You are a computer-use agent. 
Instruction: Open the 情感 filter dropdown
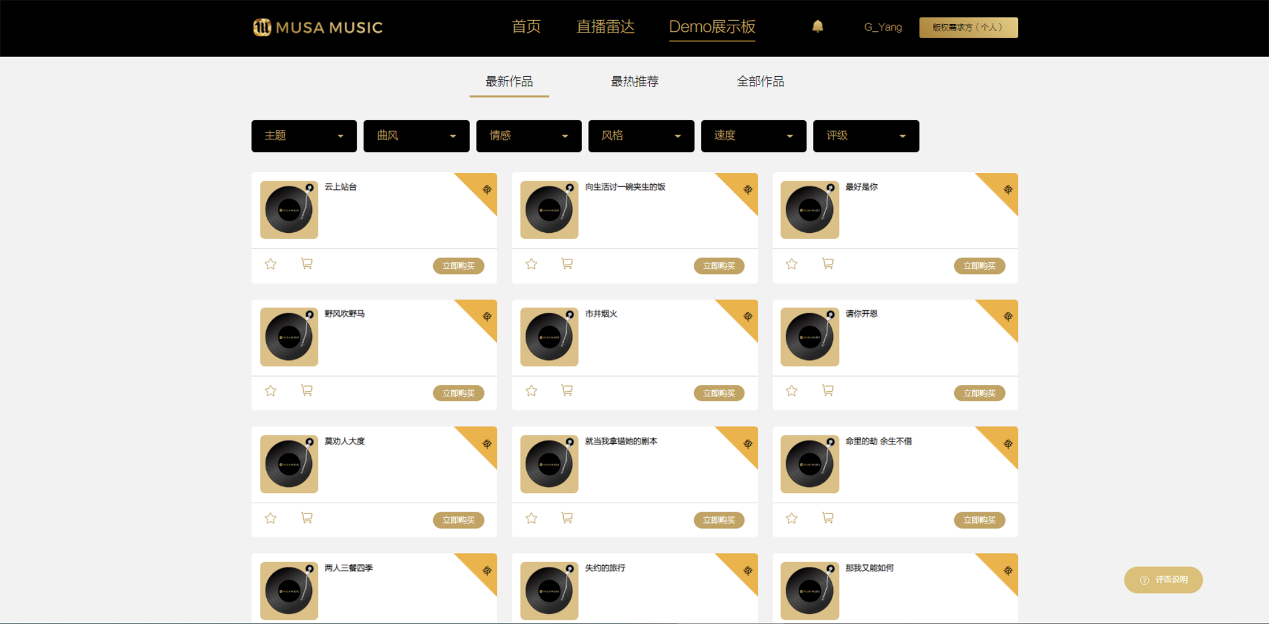[529, 136]
